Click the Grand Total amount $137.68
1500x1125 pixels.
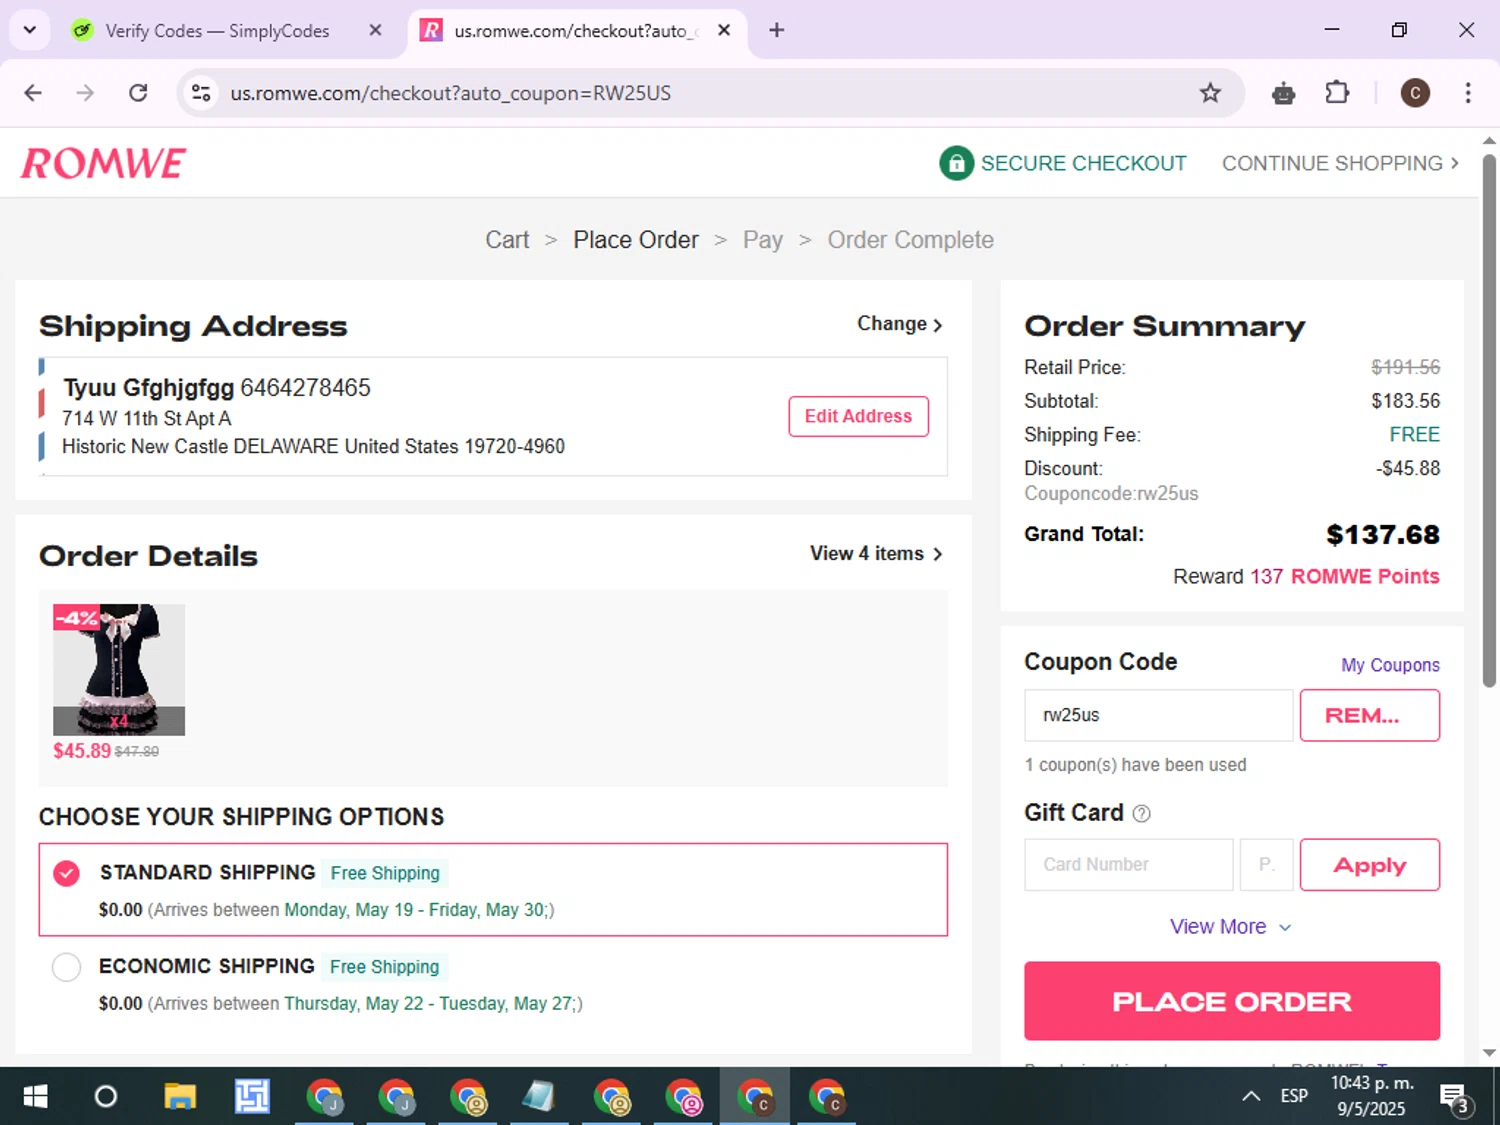1382,535
